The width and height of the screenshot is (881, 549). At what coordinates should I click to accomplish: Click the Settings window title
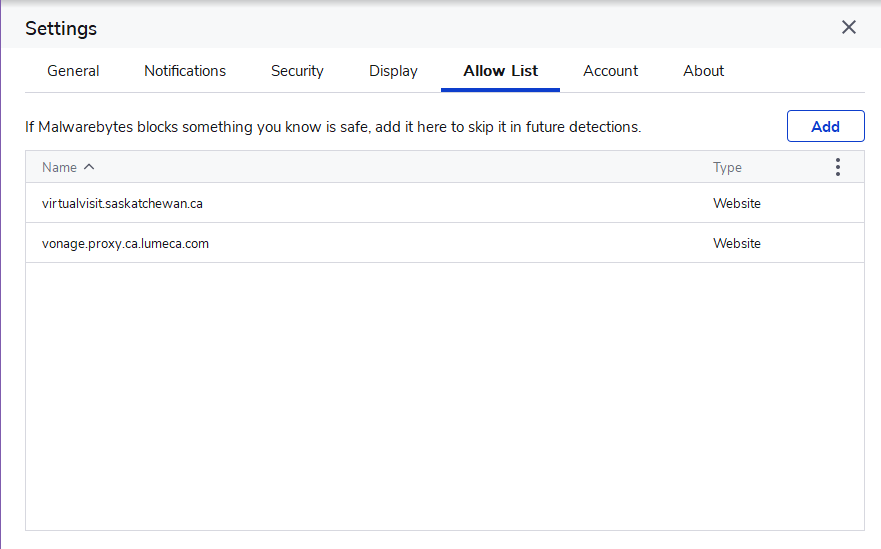(61, 28)
